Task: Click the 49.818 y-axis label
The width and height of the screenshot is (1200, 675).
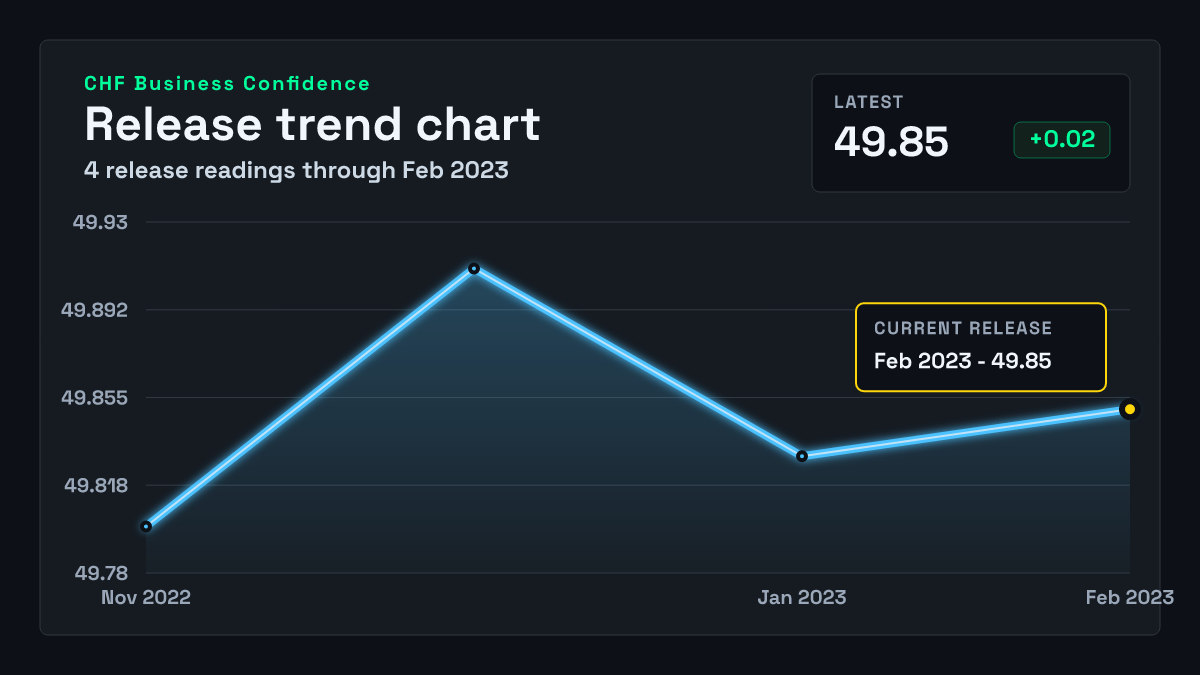Action: pos(96,486)
